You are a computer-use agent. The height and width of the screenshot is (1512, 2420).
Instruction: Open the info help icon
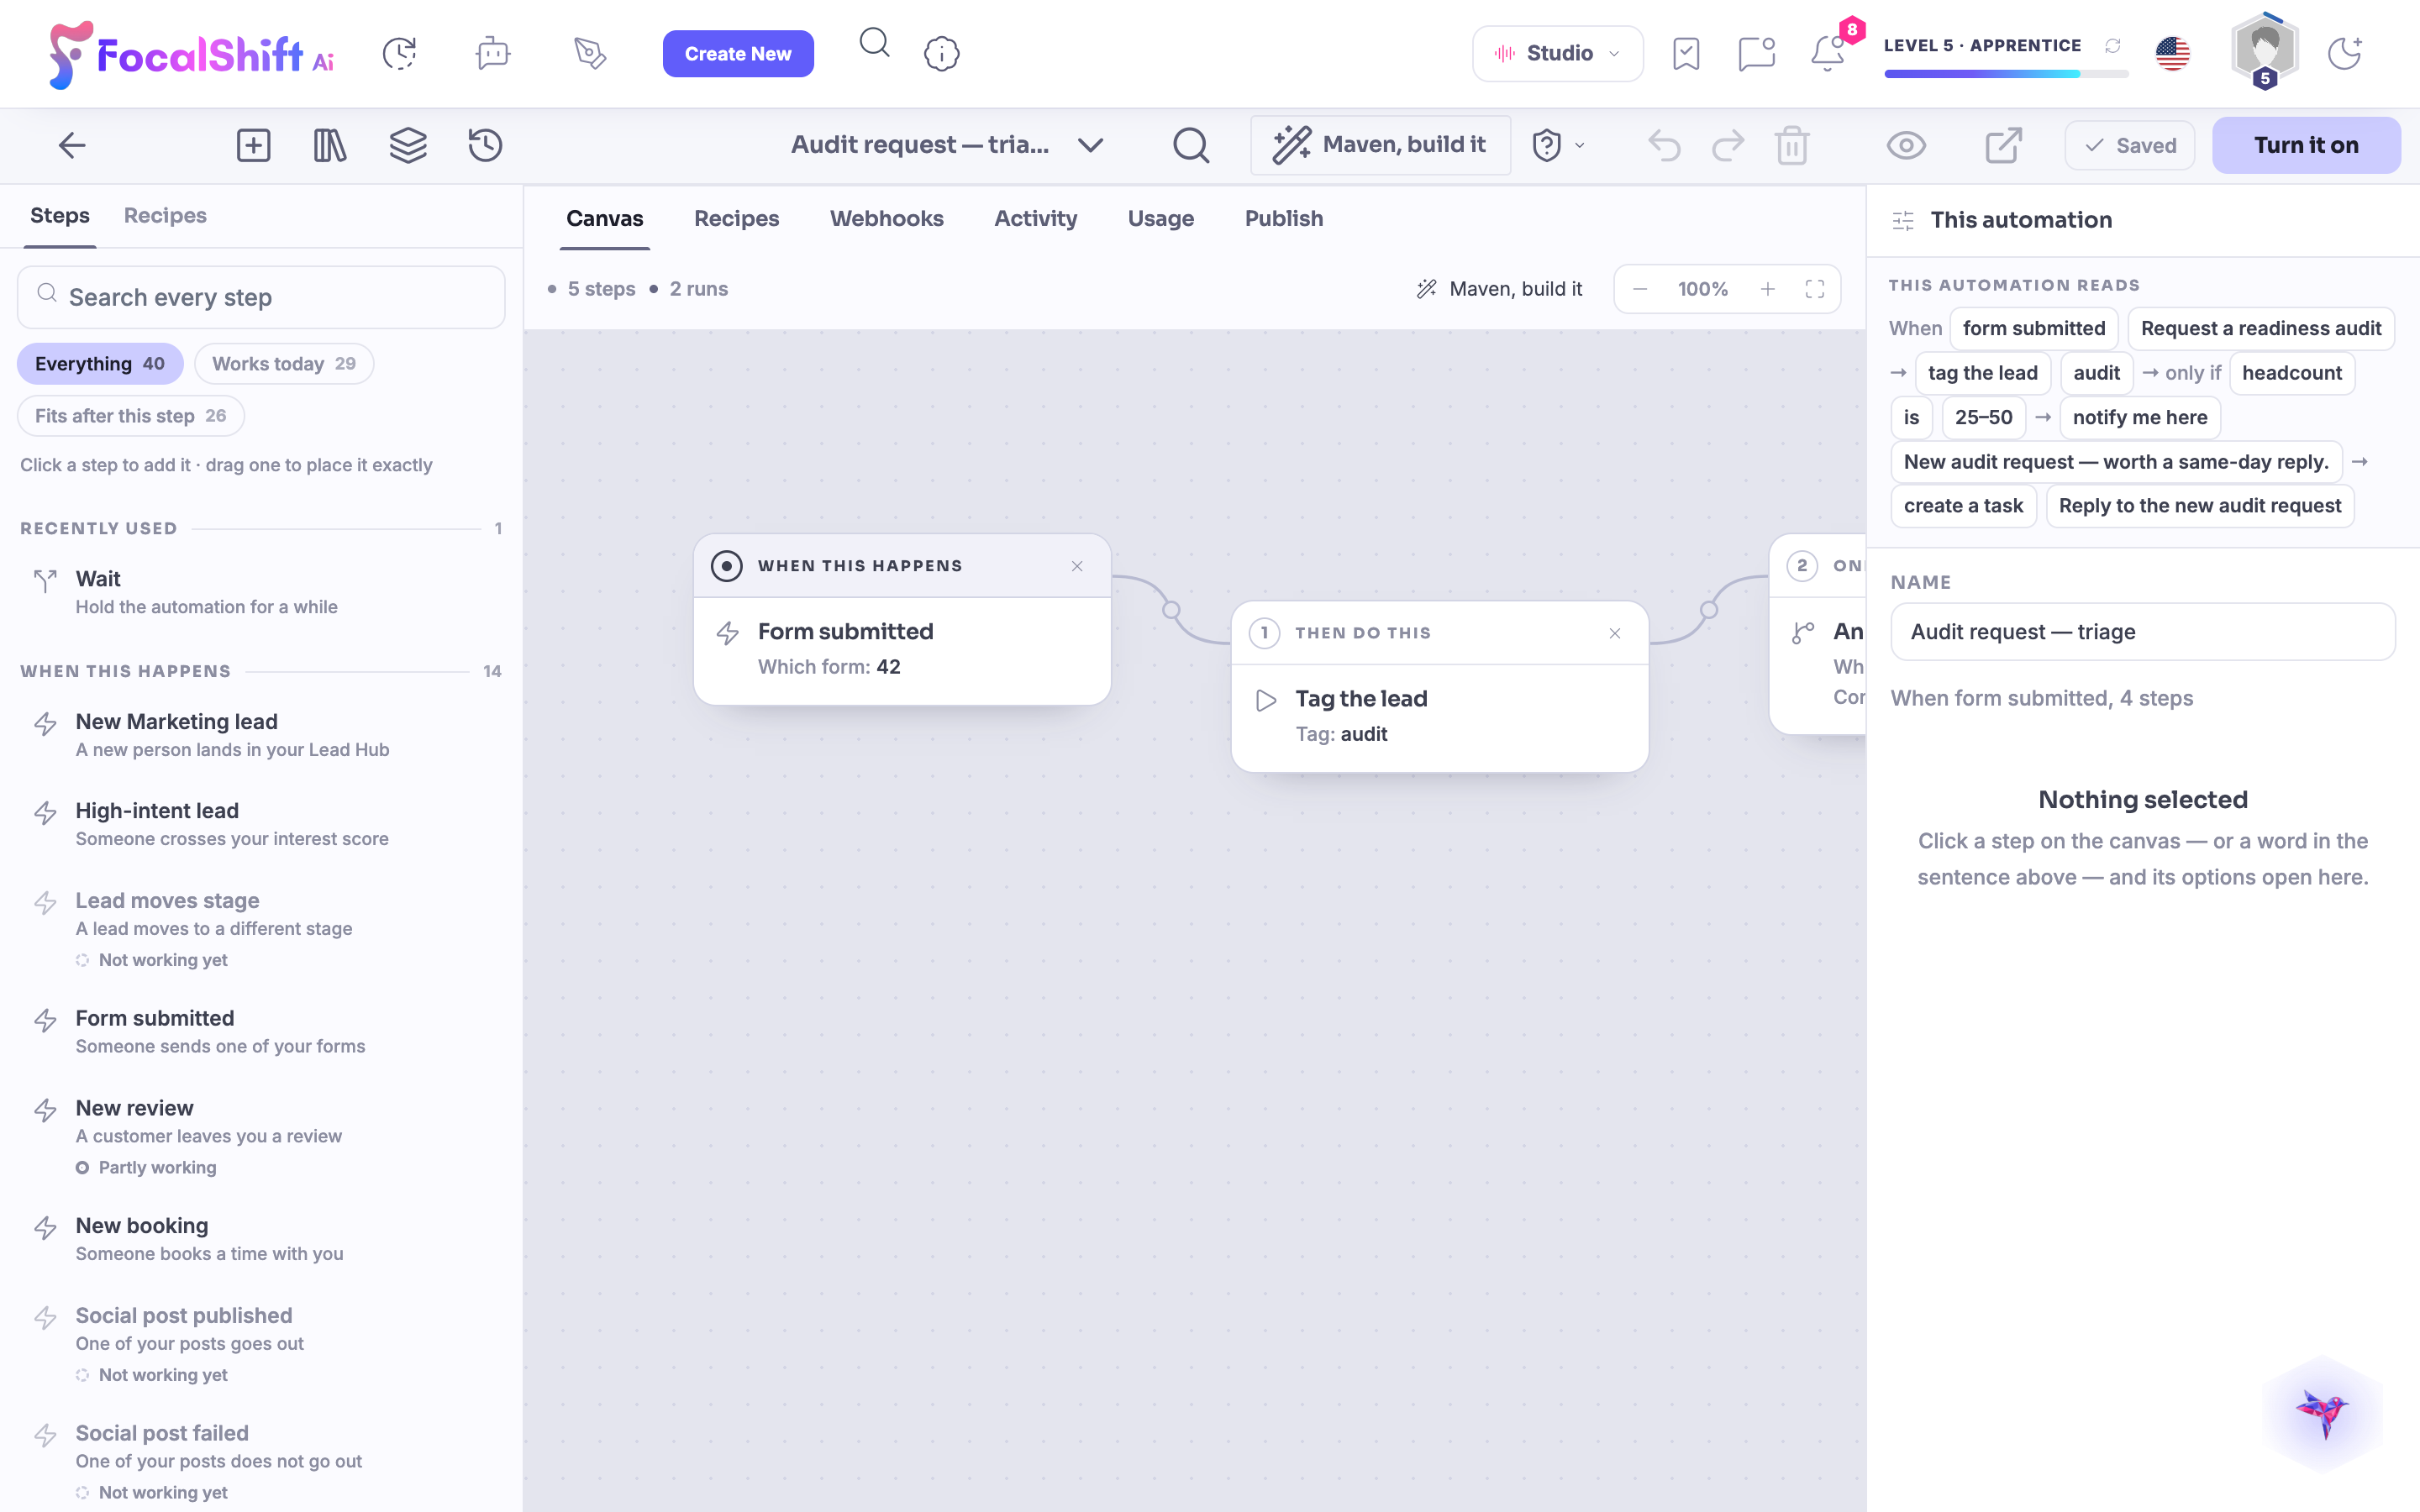(x=942, y=54)
